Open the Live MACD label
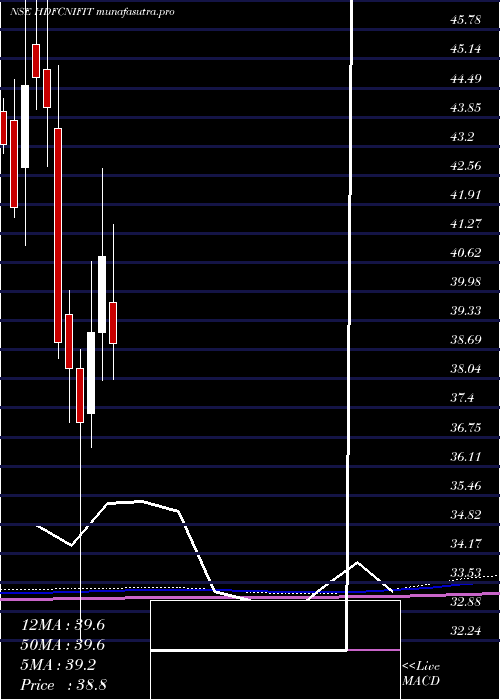500x700 pixels. [x=421, y=674]
